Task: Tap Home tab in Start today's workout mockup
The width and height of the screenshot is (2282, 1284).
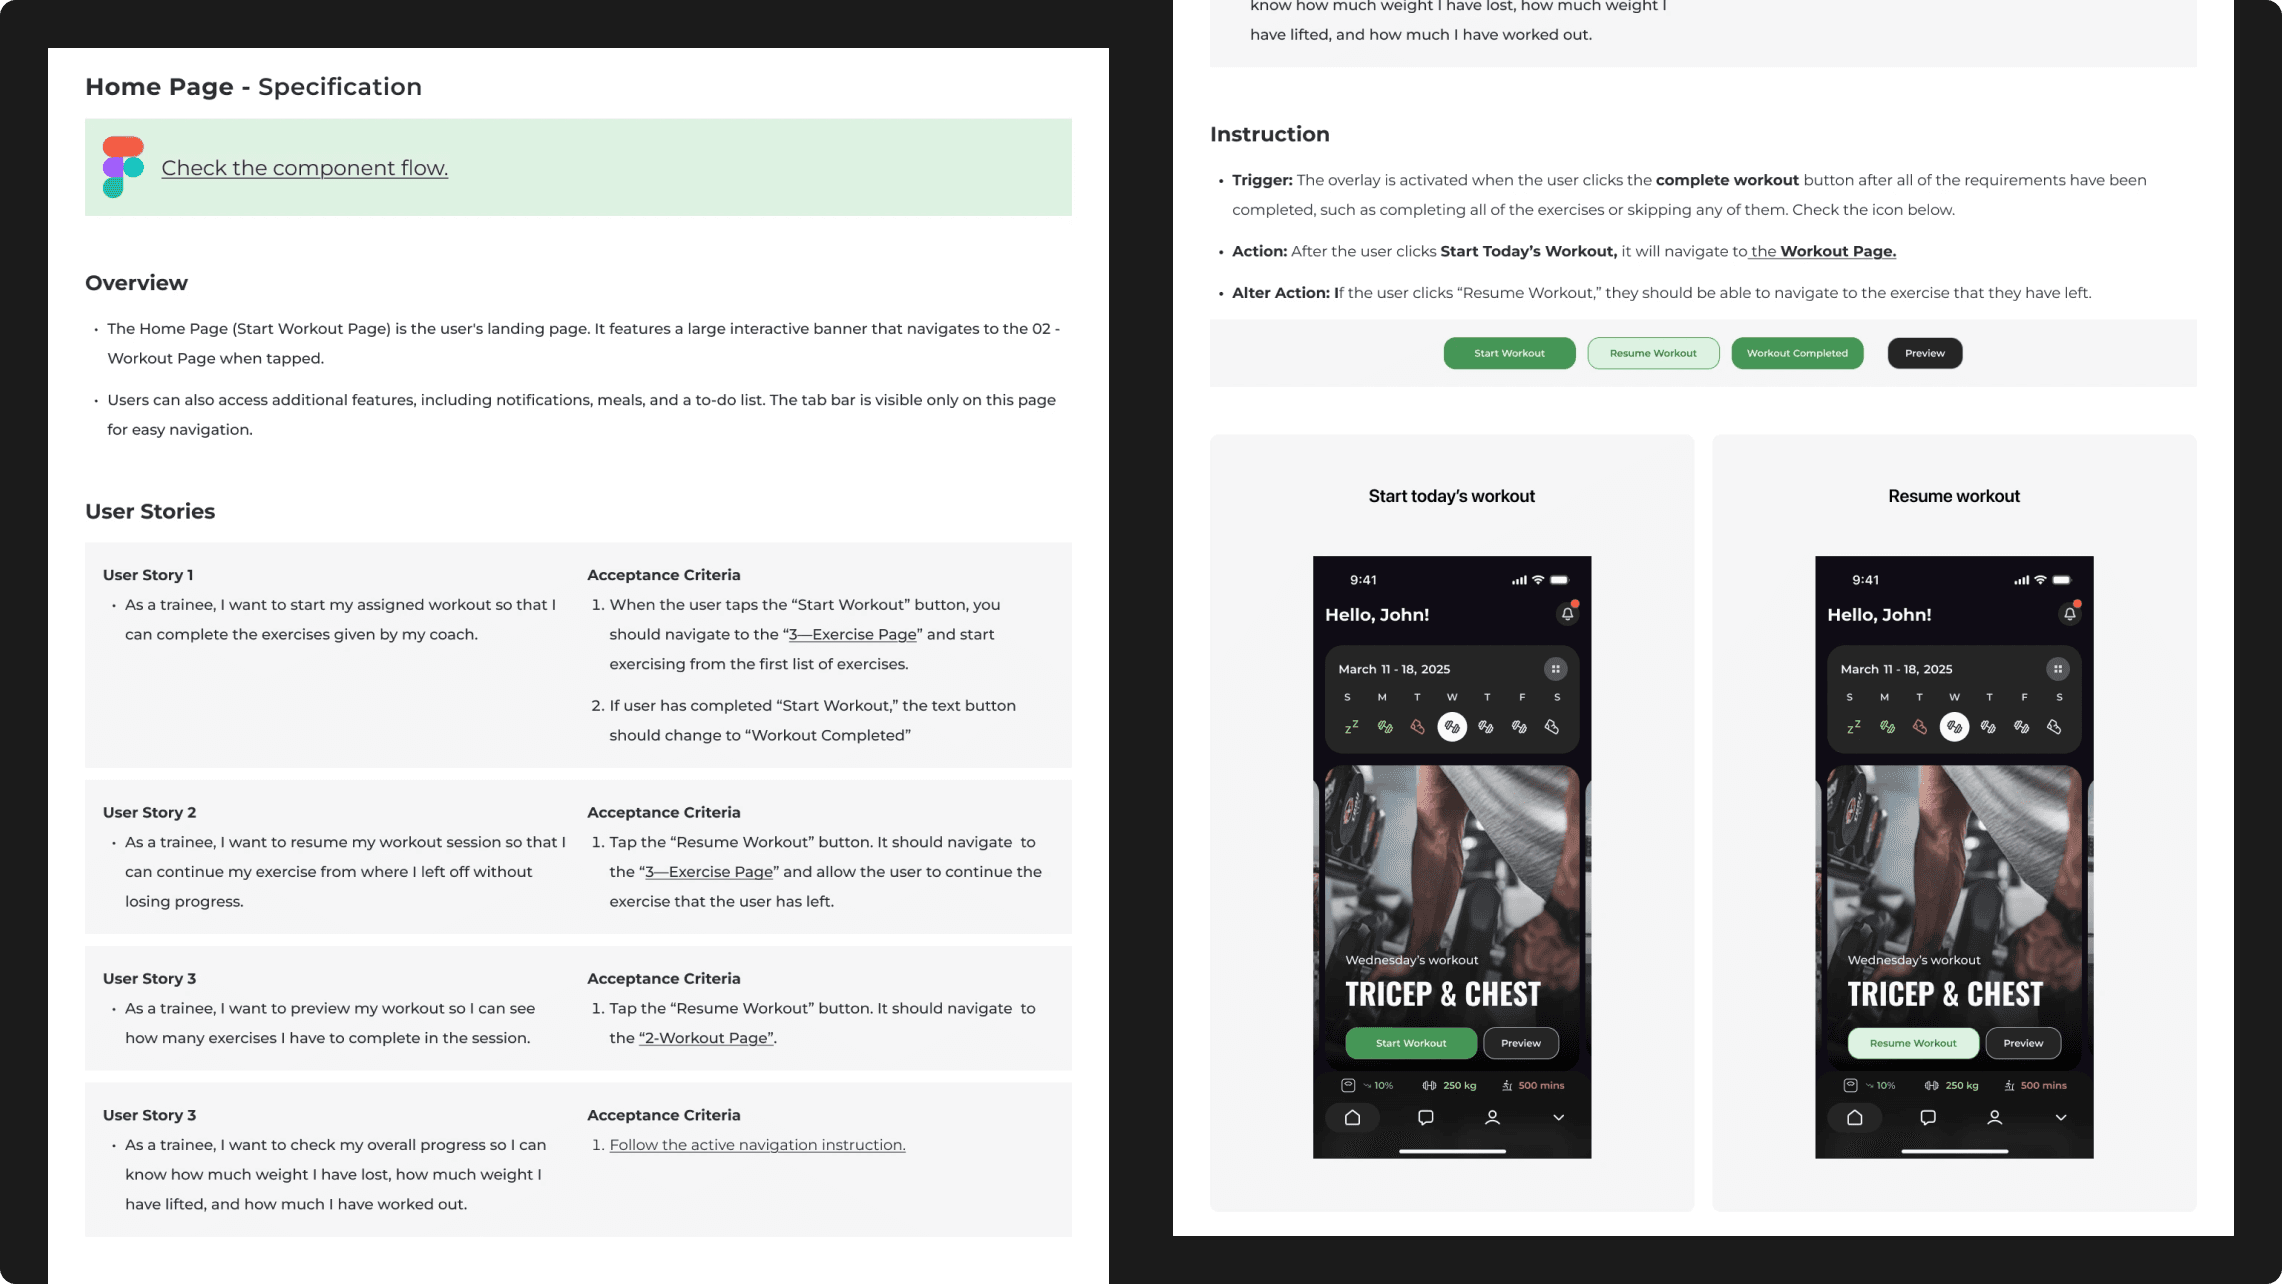Action: (x=1352, y=1117)
